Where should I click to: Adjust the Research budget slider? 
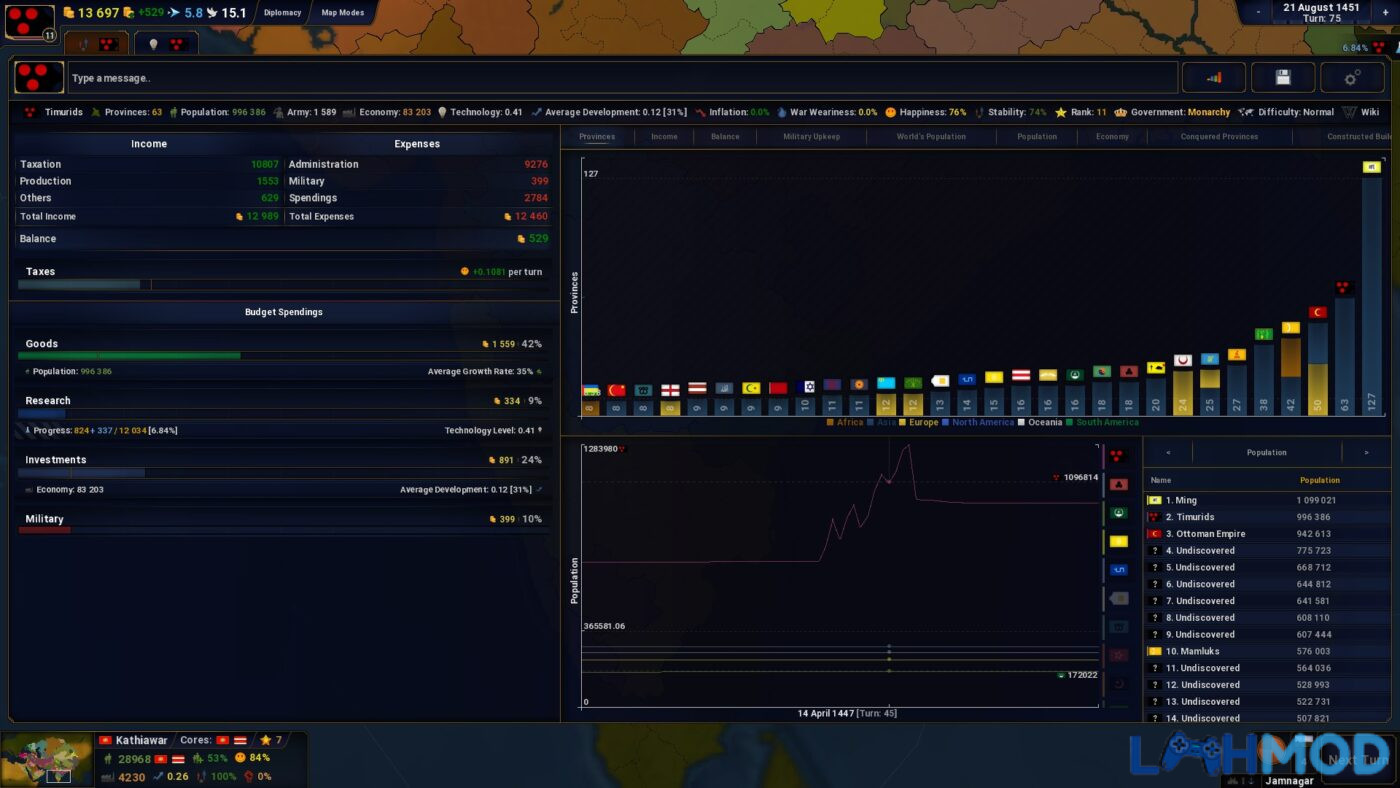(283, 413)
